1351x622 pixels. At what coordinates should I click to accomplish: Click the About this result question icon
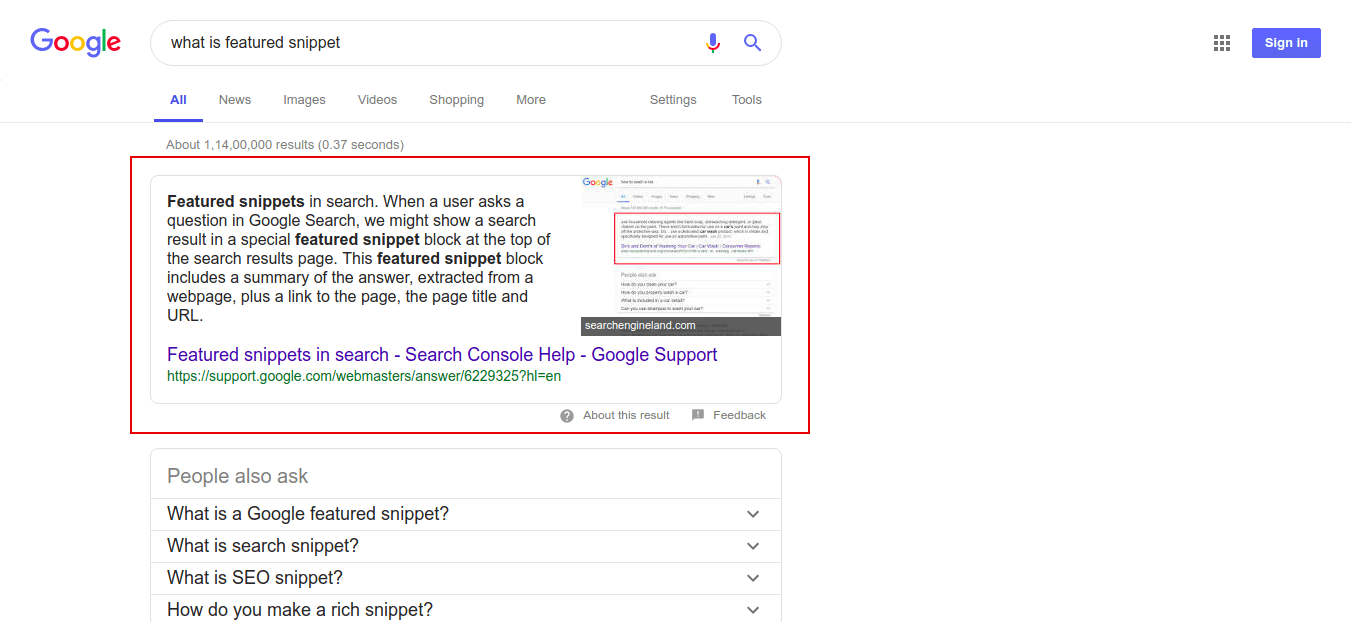point(567,415)
